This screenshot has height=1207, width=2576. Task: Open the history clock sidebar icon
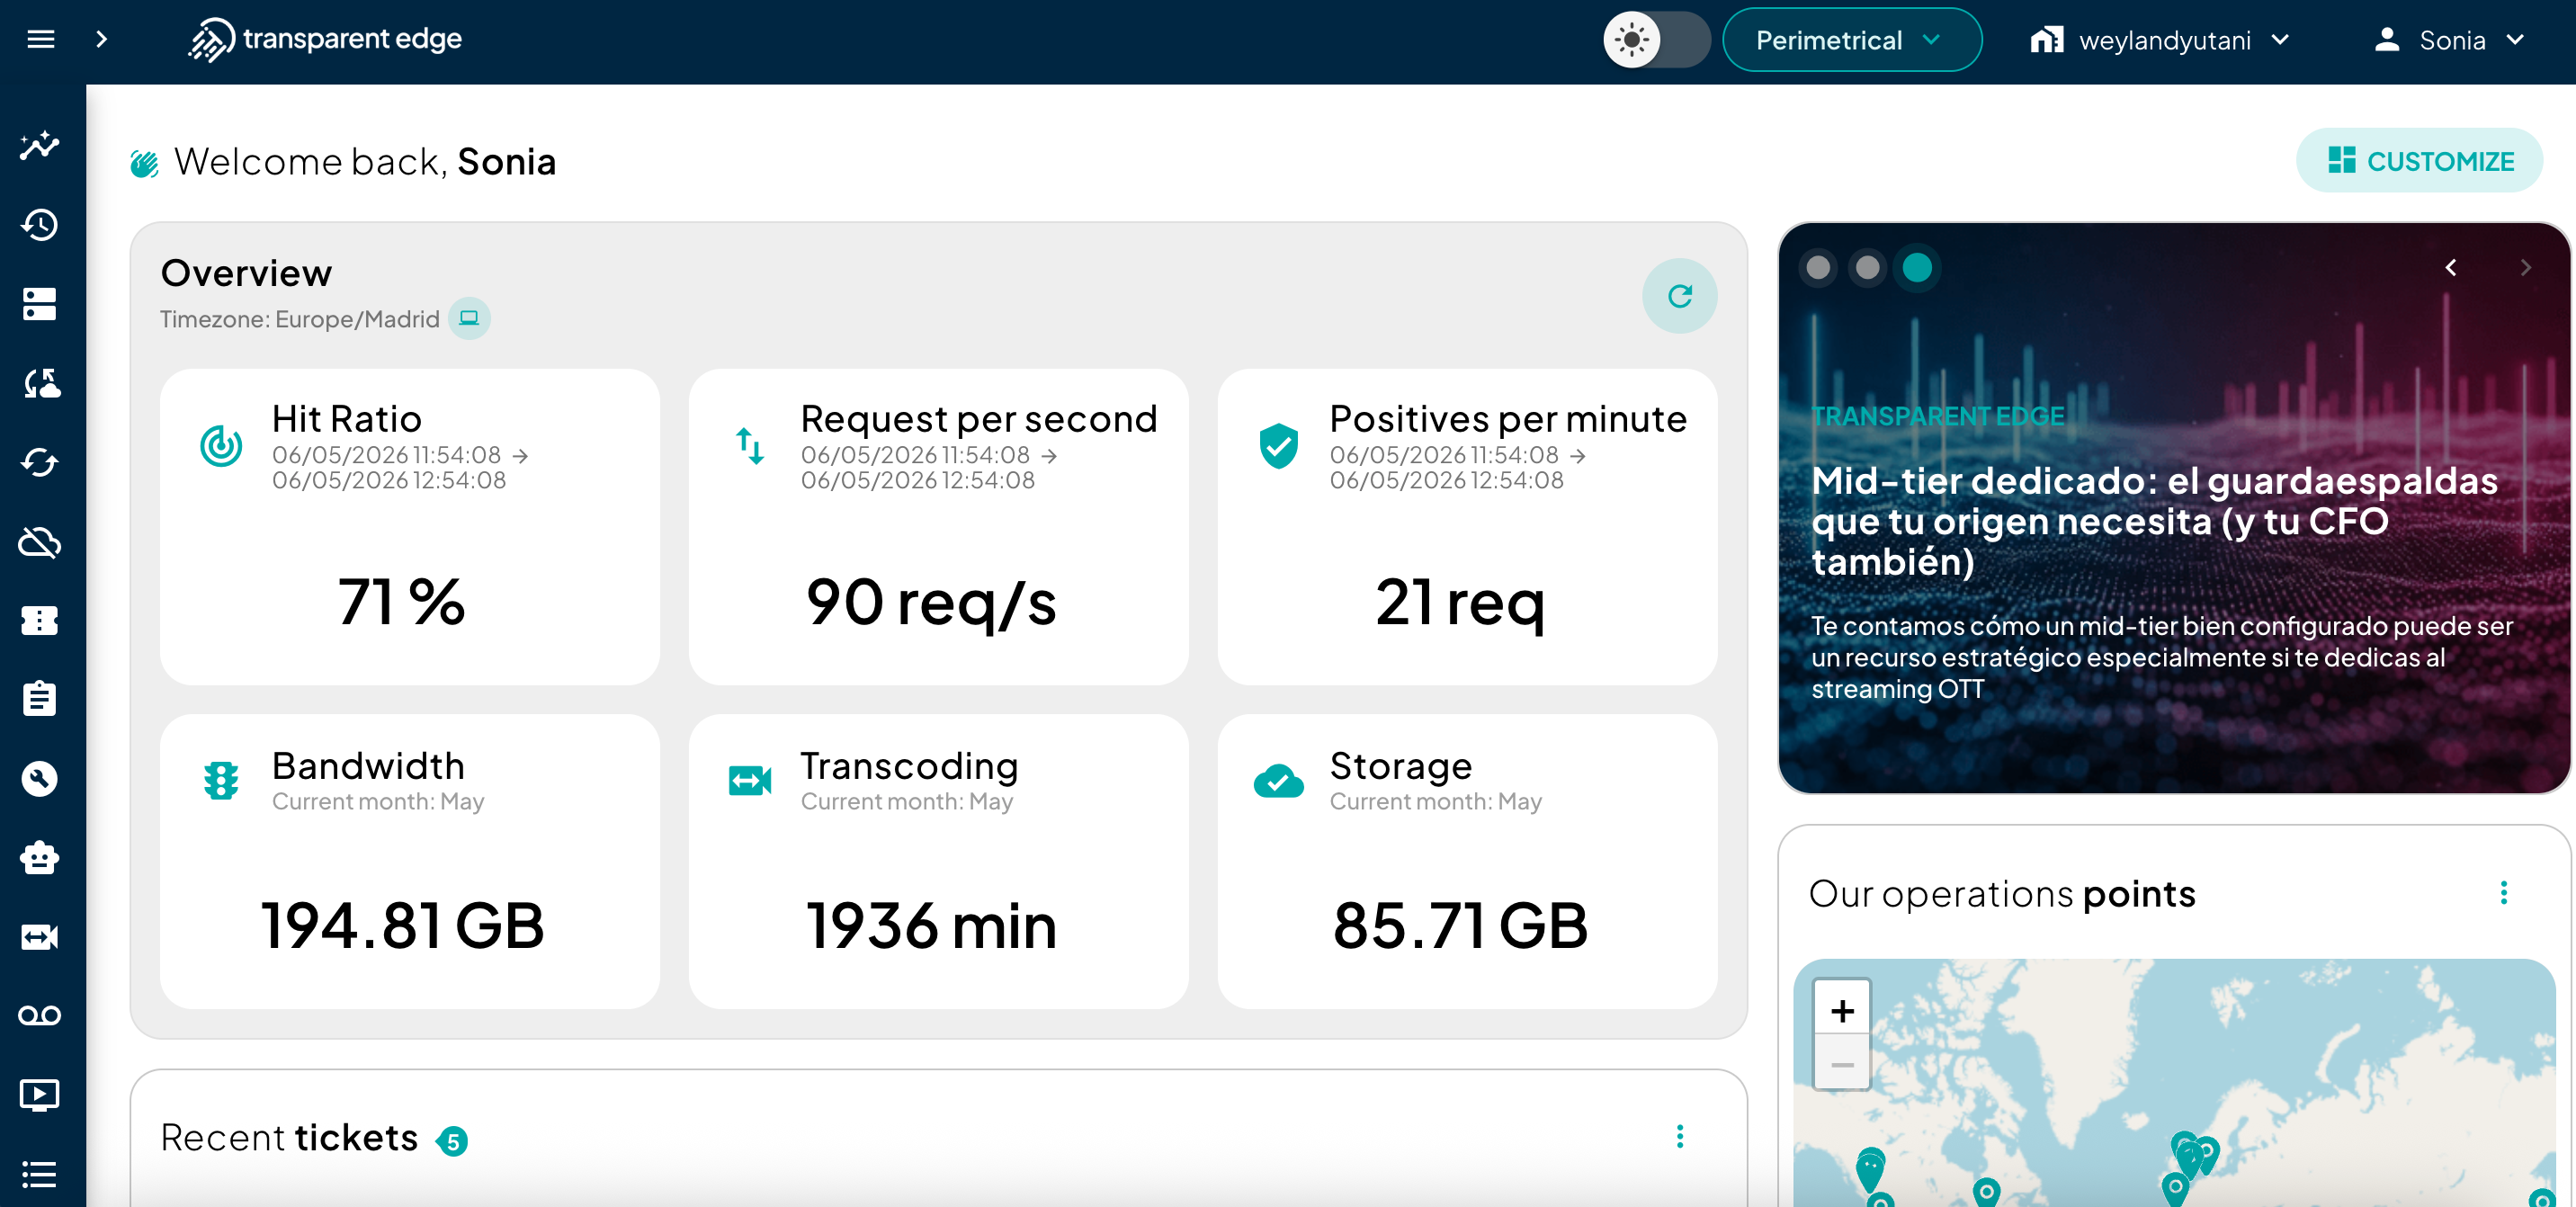(x=40, y=225)
